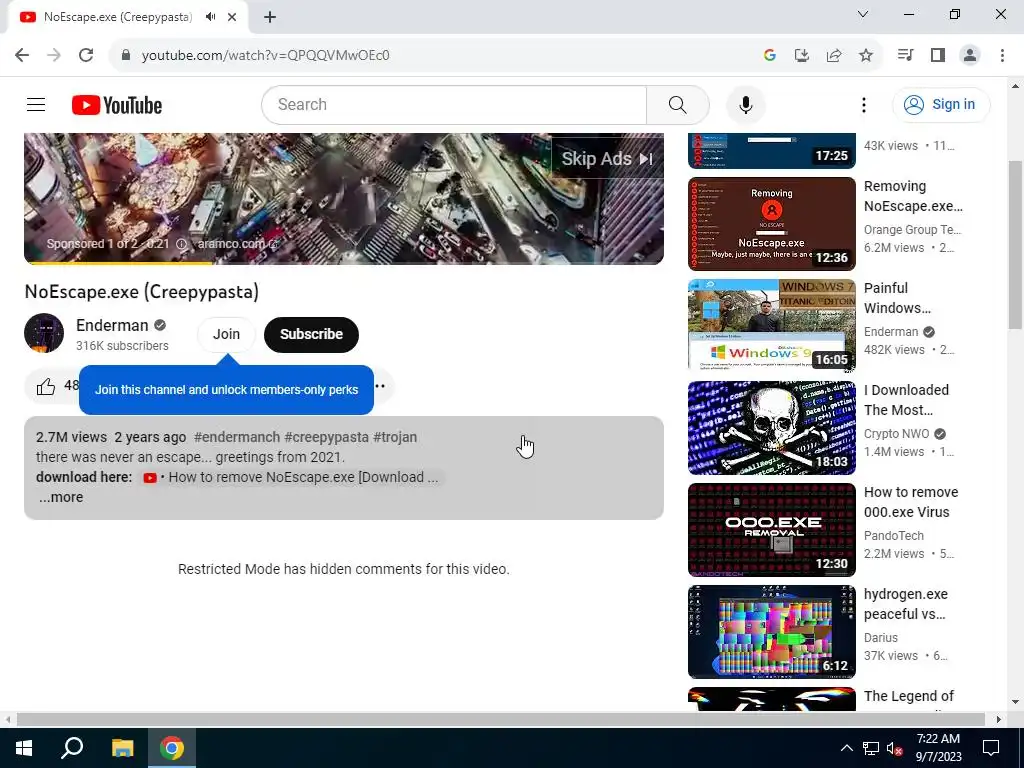This screenshot has width=1024, height=768.
Task: Open the 17:25 video thumbnail
Action: (x=771, y=151)
